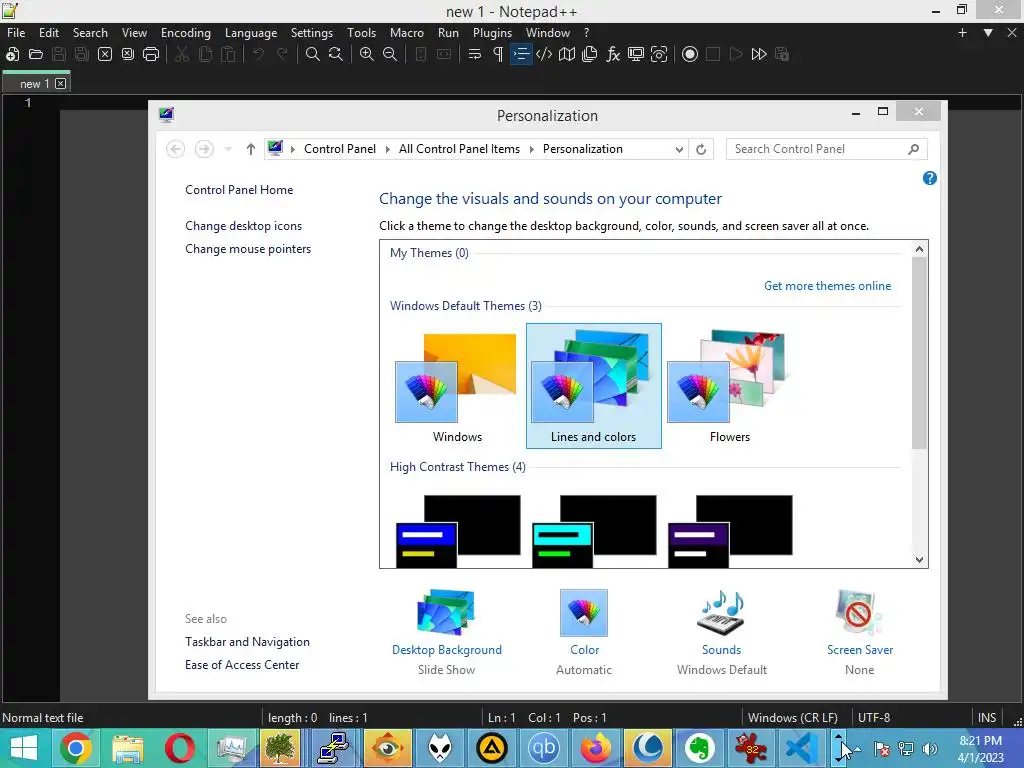
Task: Click theme list scrollbar down arrow
Action: tap(920, 560)
